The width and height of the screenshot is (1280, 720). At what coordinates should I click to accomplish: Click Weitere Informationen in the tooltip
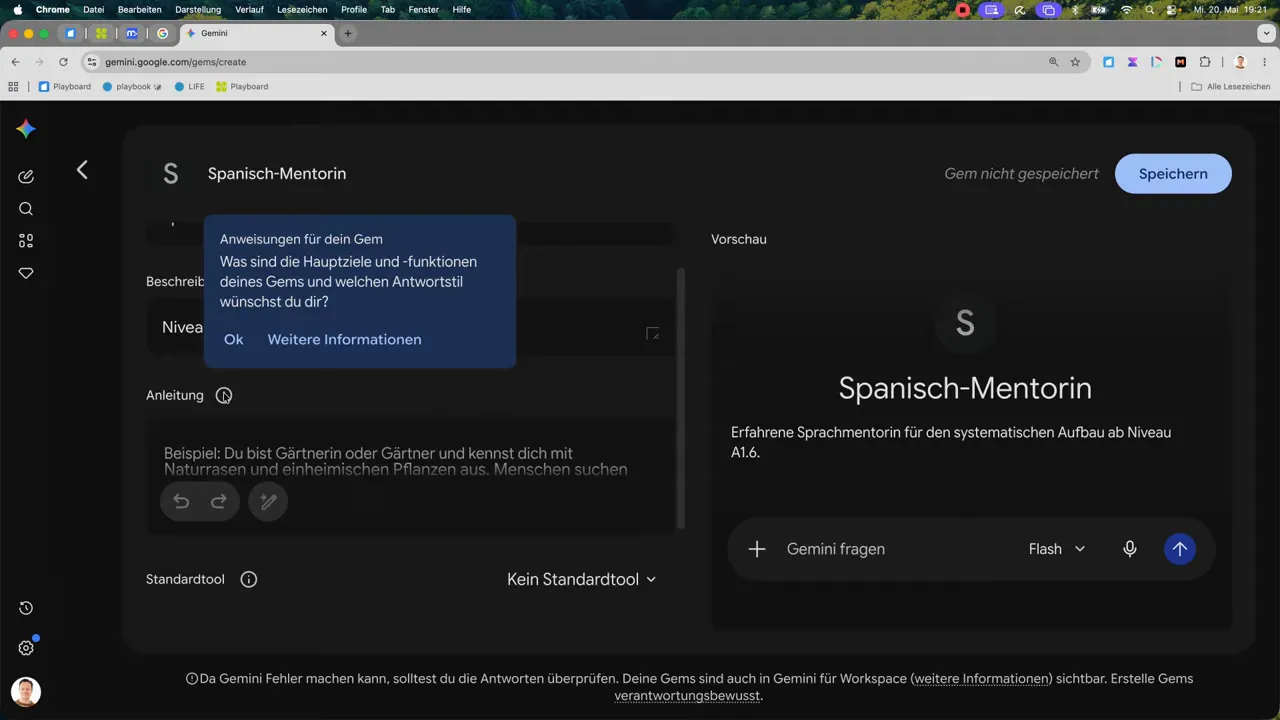344,339
